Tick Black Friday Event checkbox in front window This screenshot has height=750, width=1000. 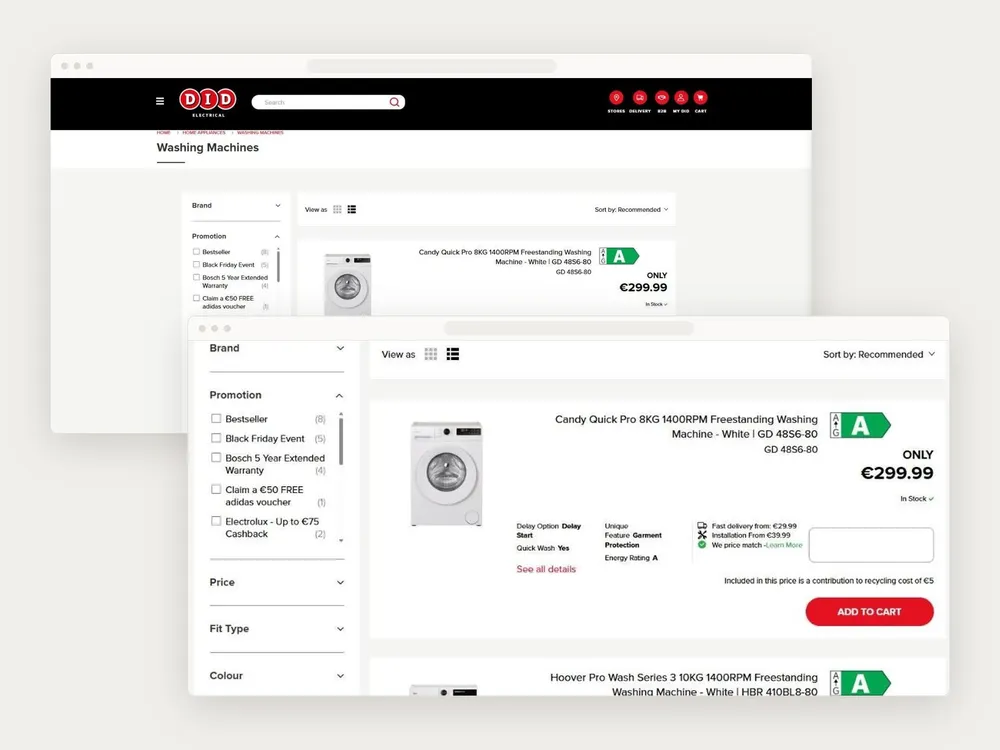[216, 438]
